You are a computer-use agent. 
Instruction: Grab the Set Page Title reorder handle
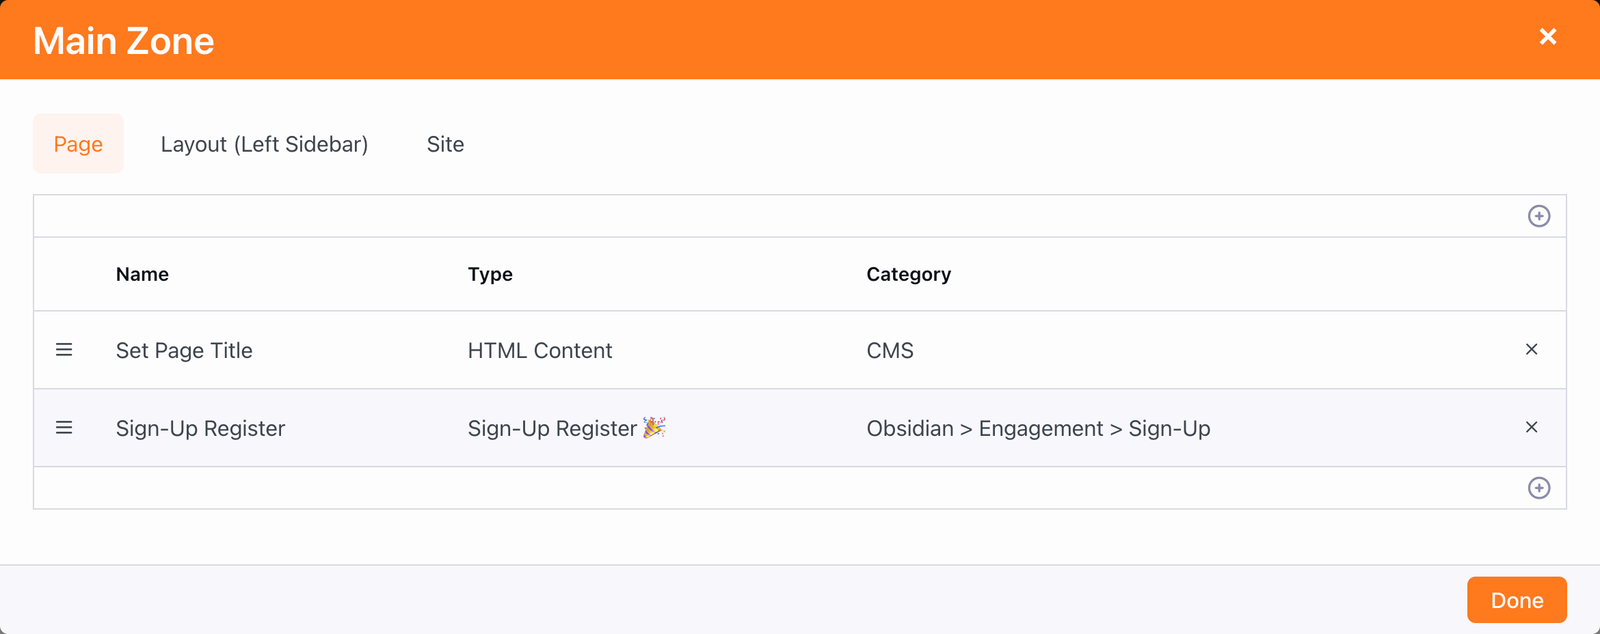pyautogui.click(x=64, y=350)
